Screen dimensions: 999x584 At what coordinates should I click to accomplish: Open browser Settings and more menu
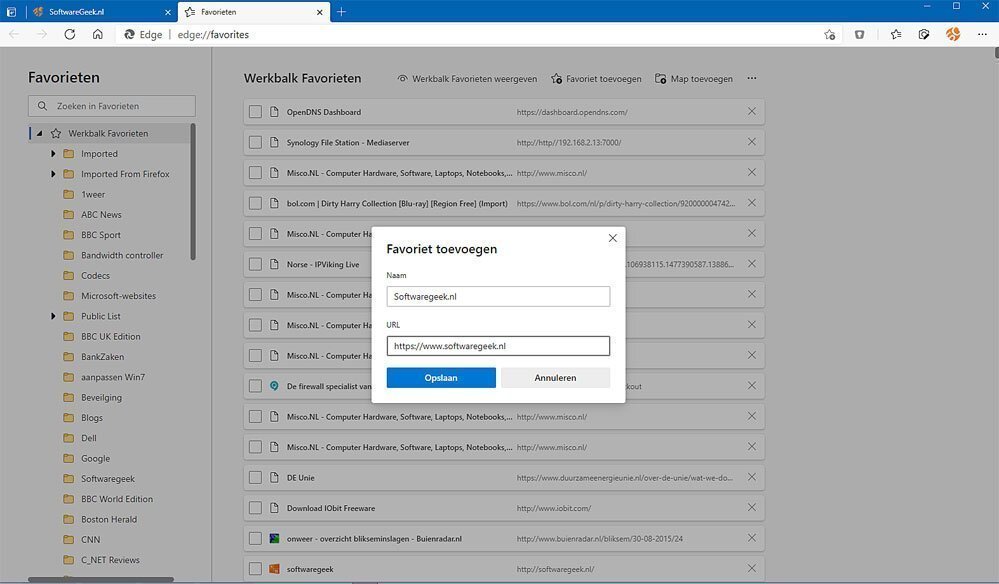point(982,34)
